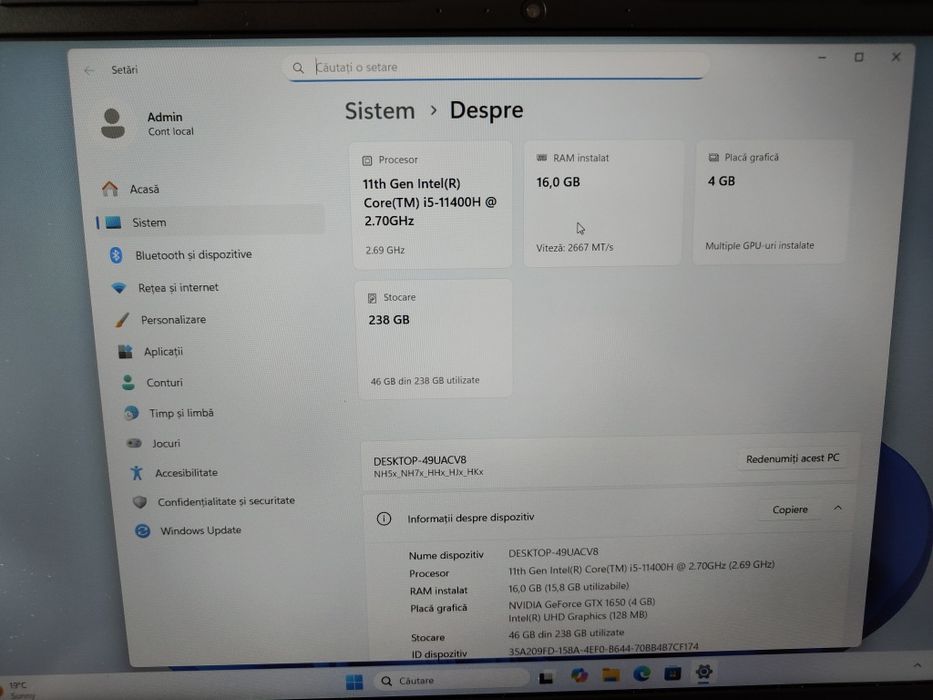This screenshot has height=700, width=933.
Task: Open File Explorer from the taskbar
Action: pos(610,674)
